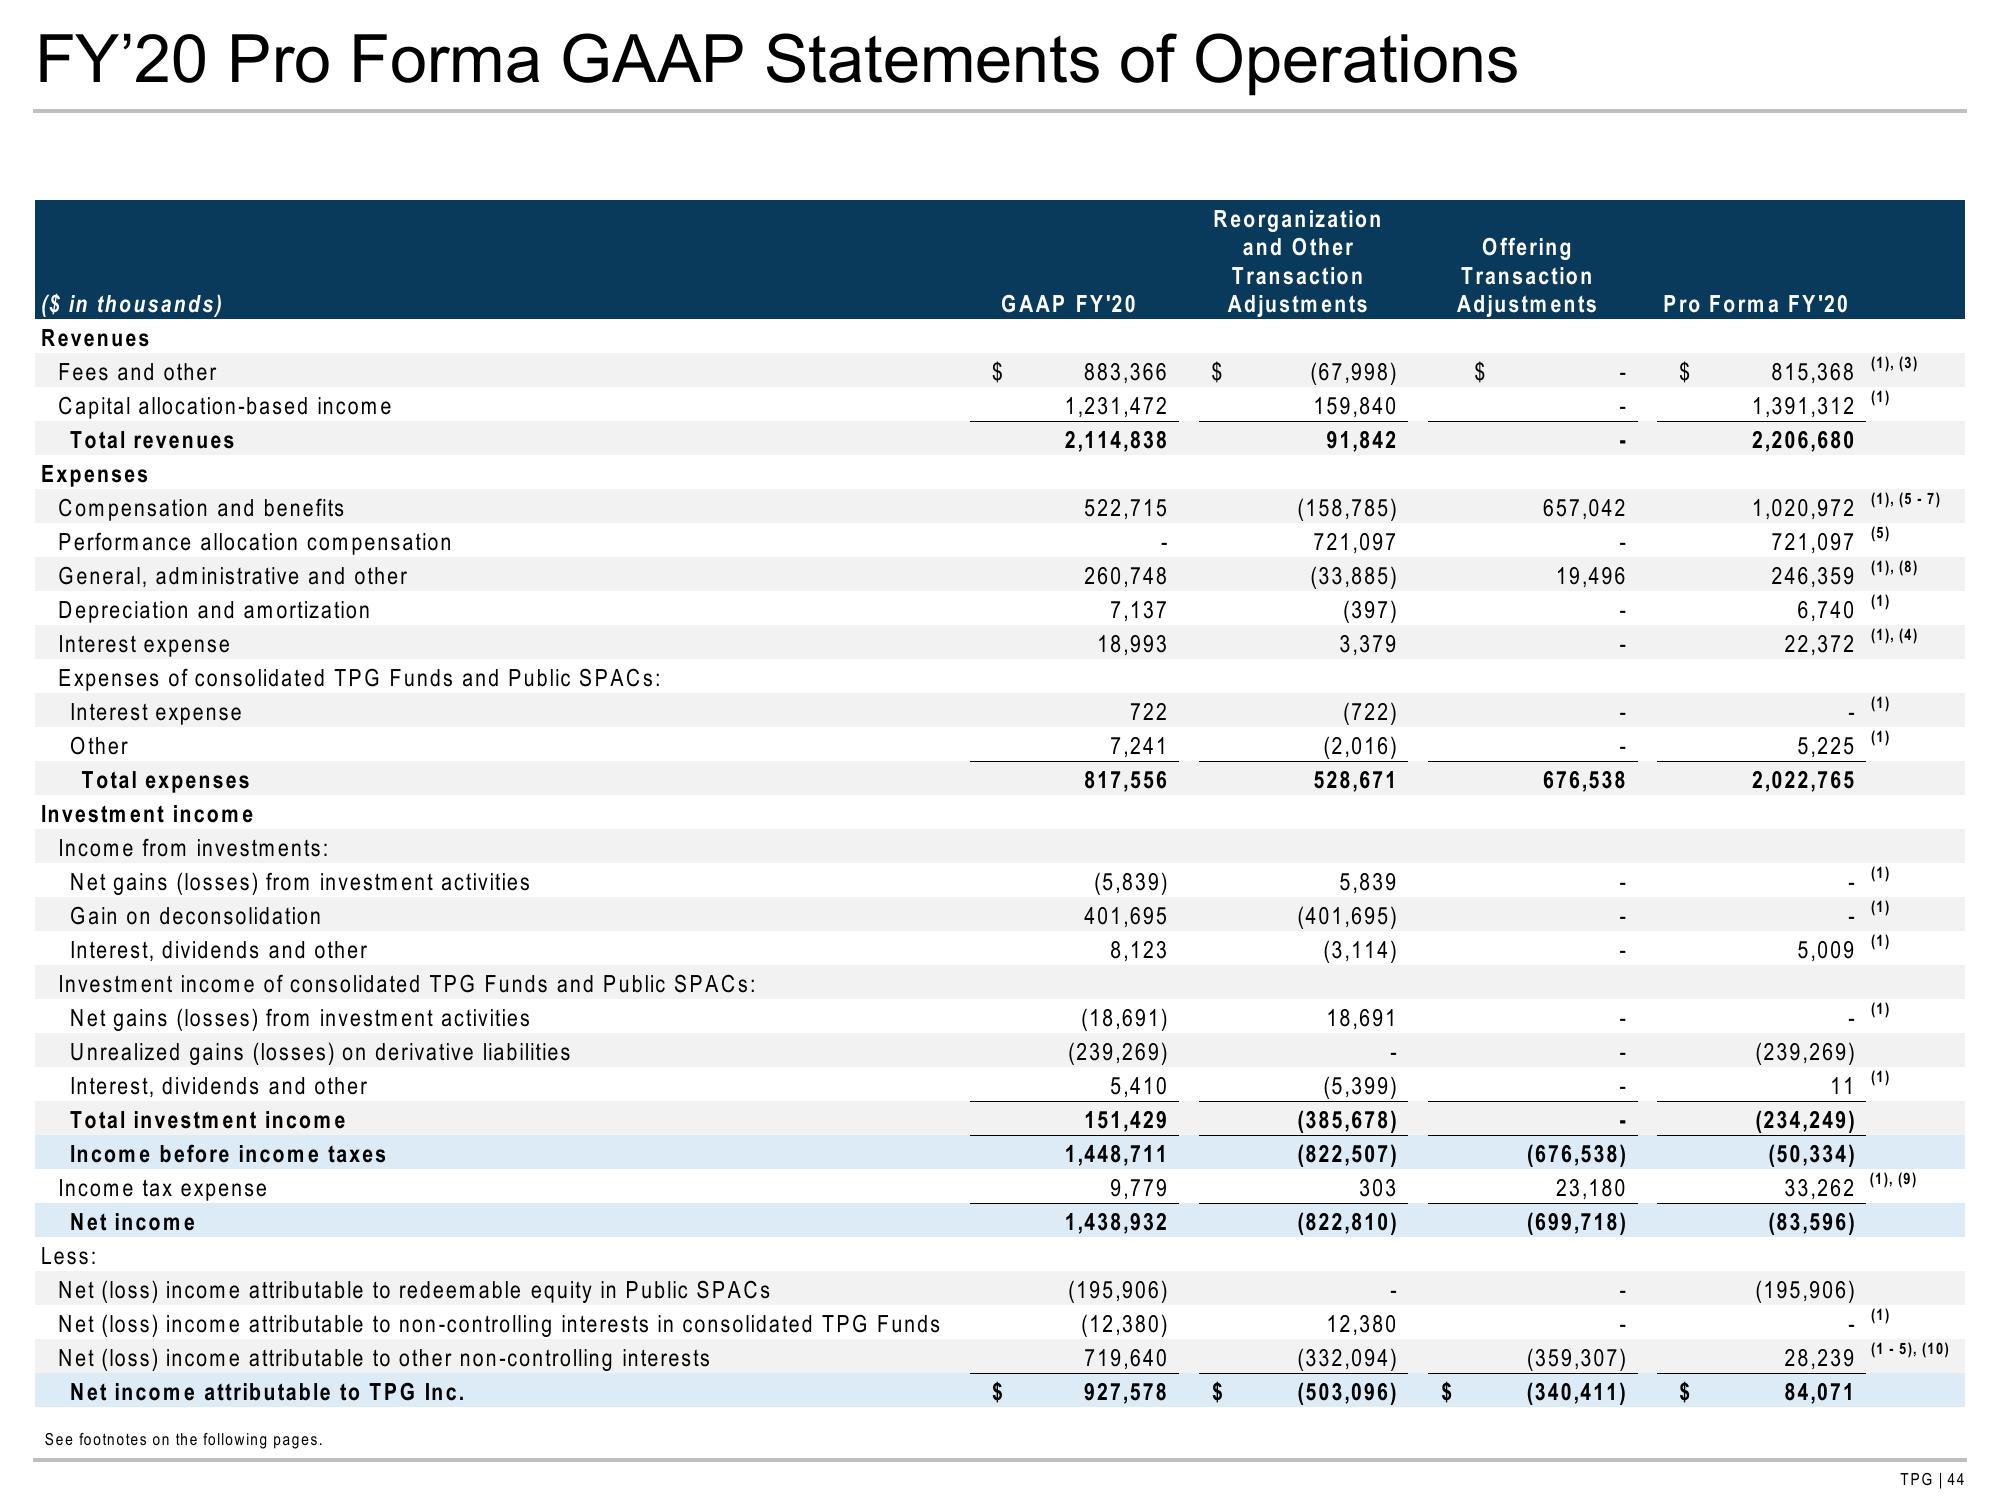Select the value 260,748

click(x=1125, y=576)
